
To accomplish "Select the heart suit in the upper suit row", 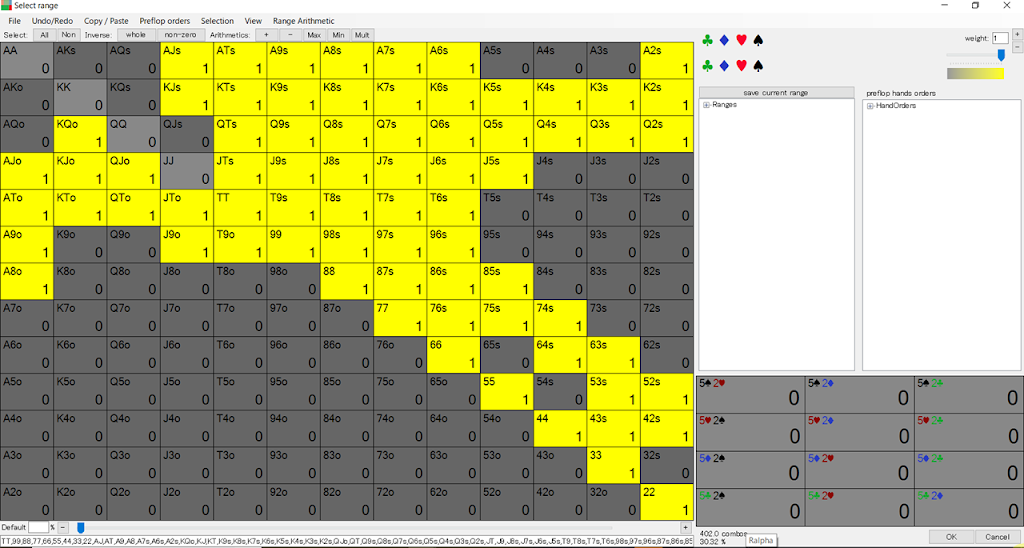I will click(x=741, y=40).
